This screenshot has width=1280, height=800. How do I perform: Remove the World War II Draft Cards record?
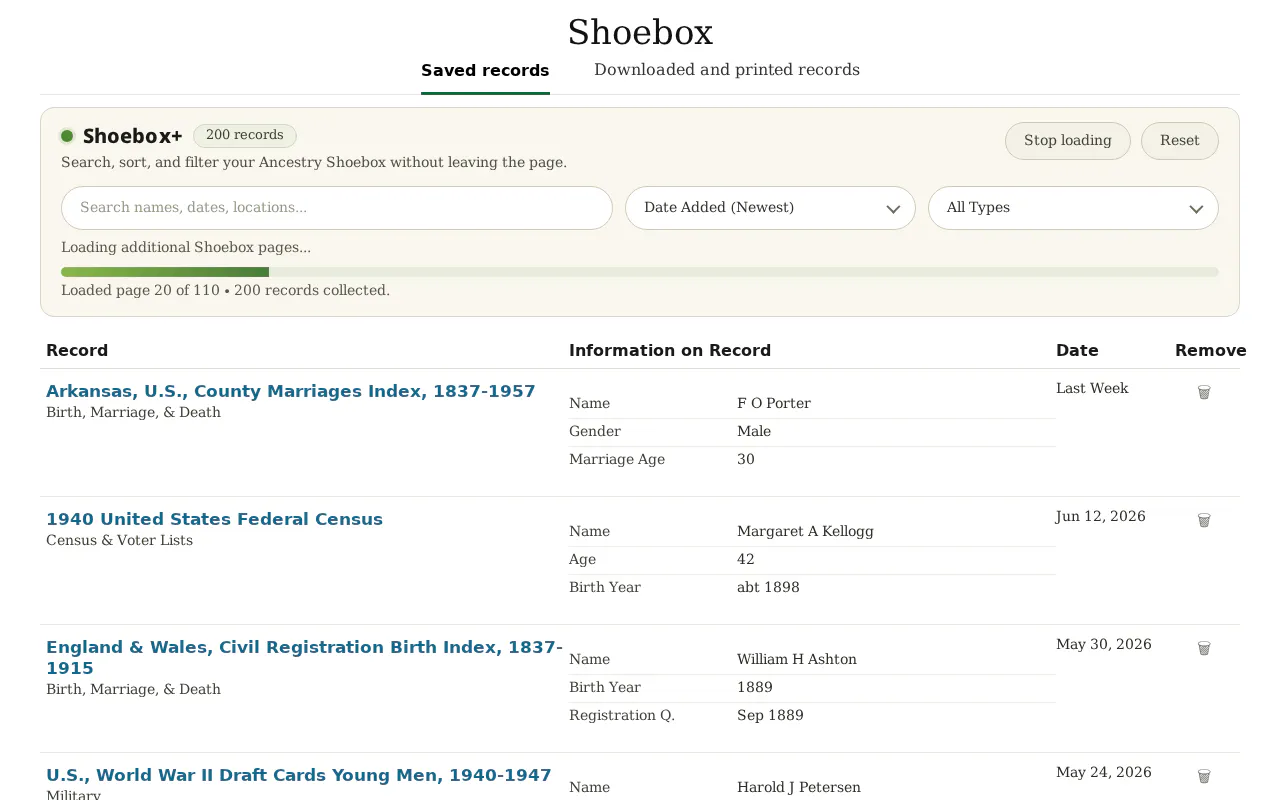(x=1204, y=776)
